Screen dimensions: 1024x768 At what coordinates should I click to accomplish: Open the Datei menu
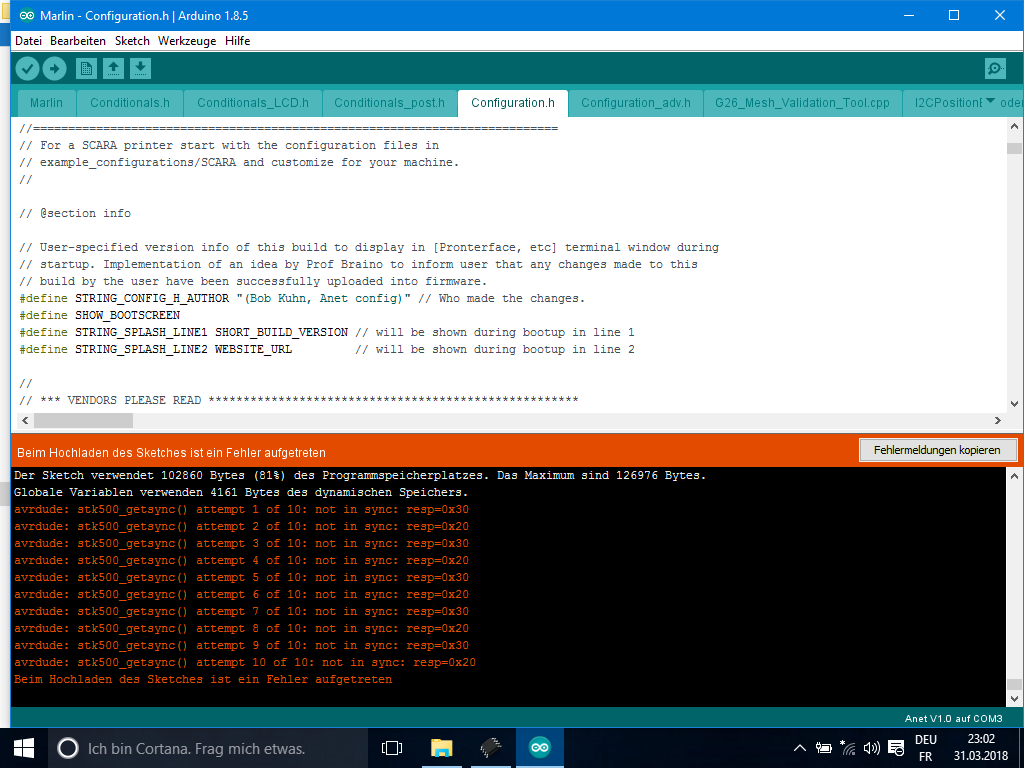click(x=28, y=40)
